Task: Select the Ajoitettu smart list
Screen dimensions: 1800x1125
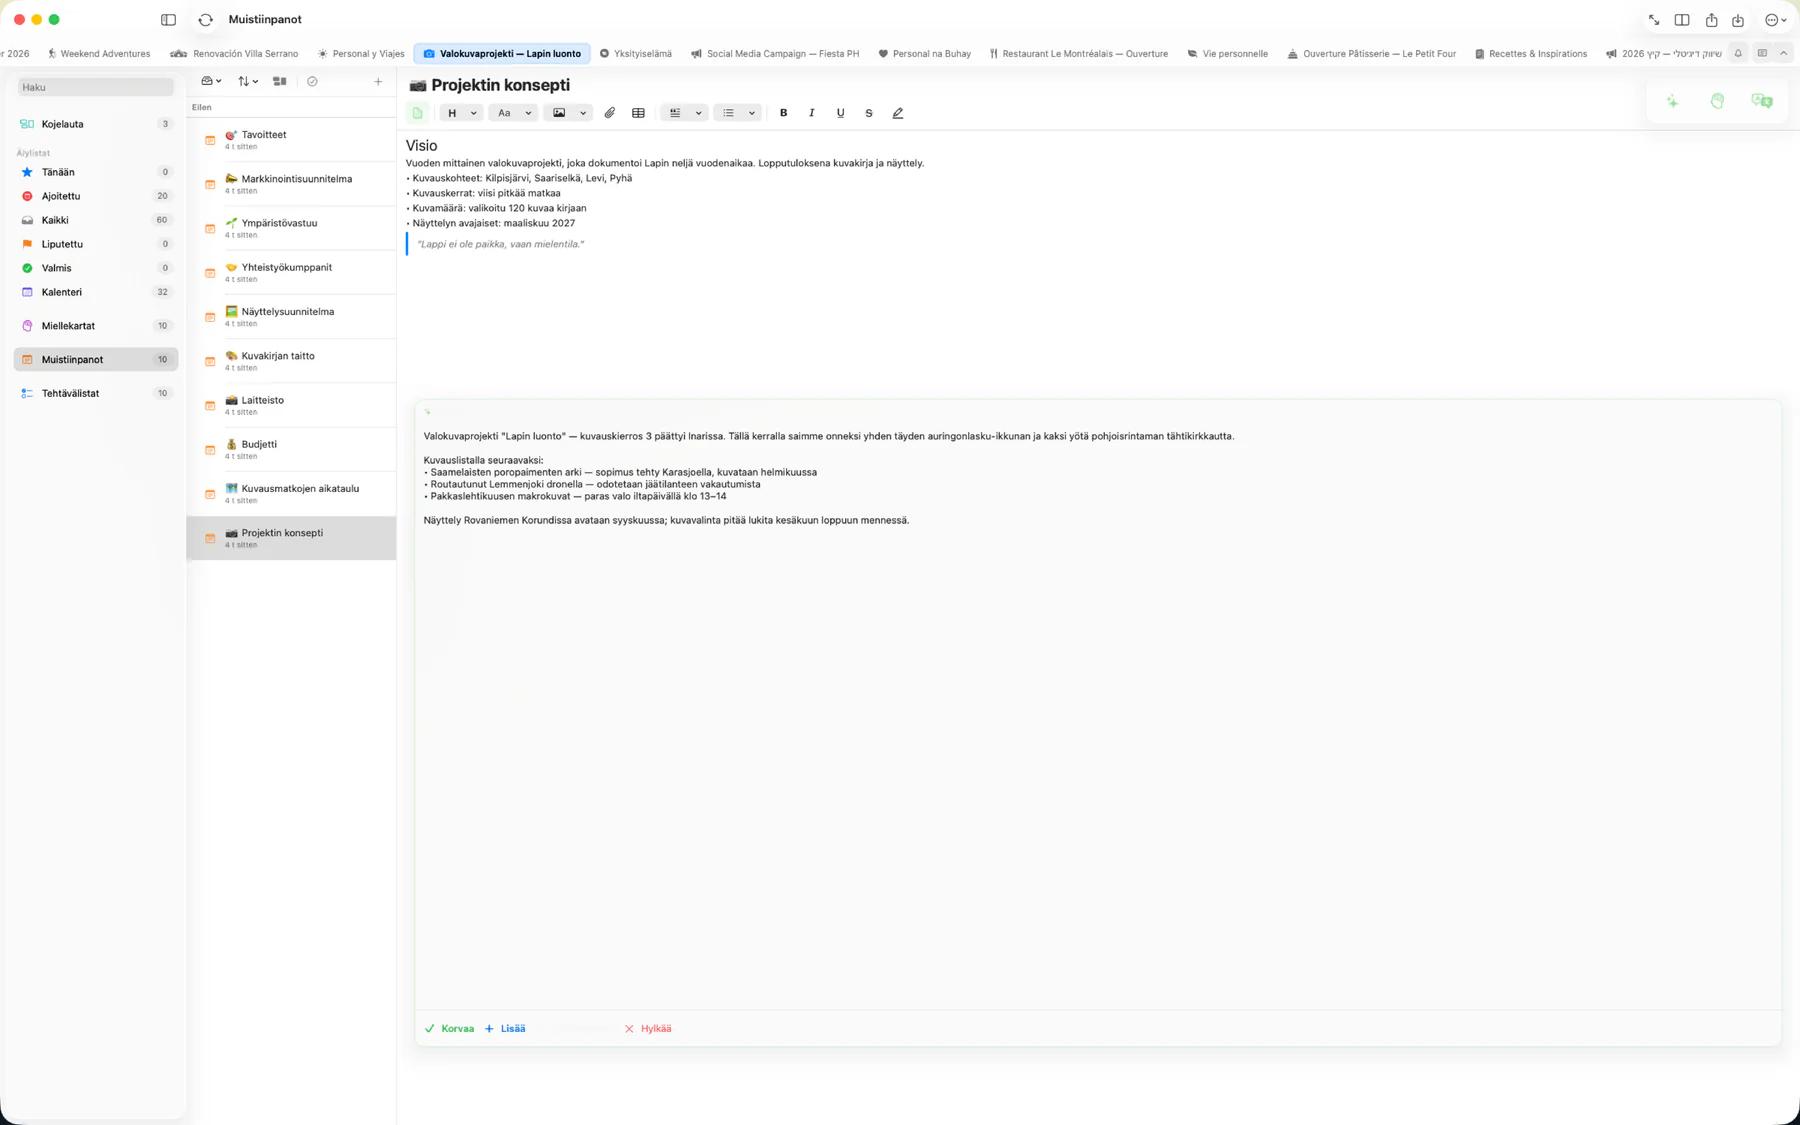Action: click(x=96, y=196)
